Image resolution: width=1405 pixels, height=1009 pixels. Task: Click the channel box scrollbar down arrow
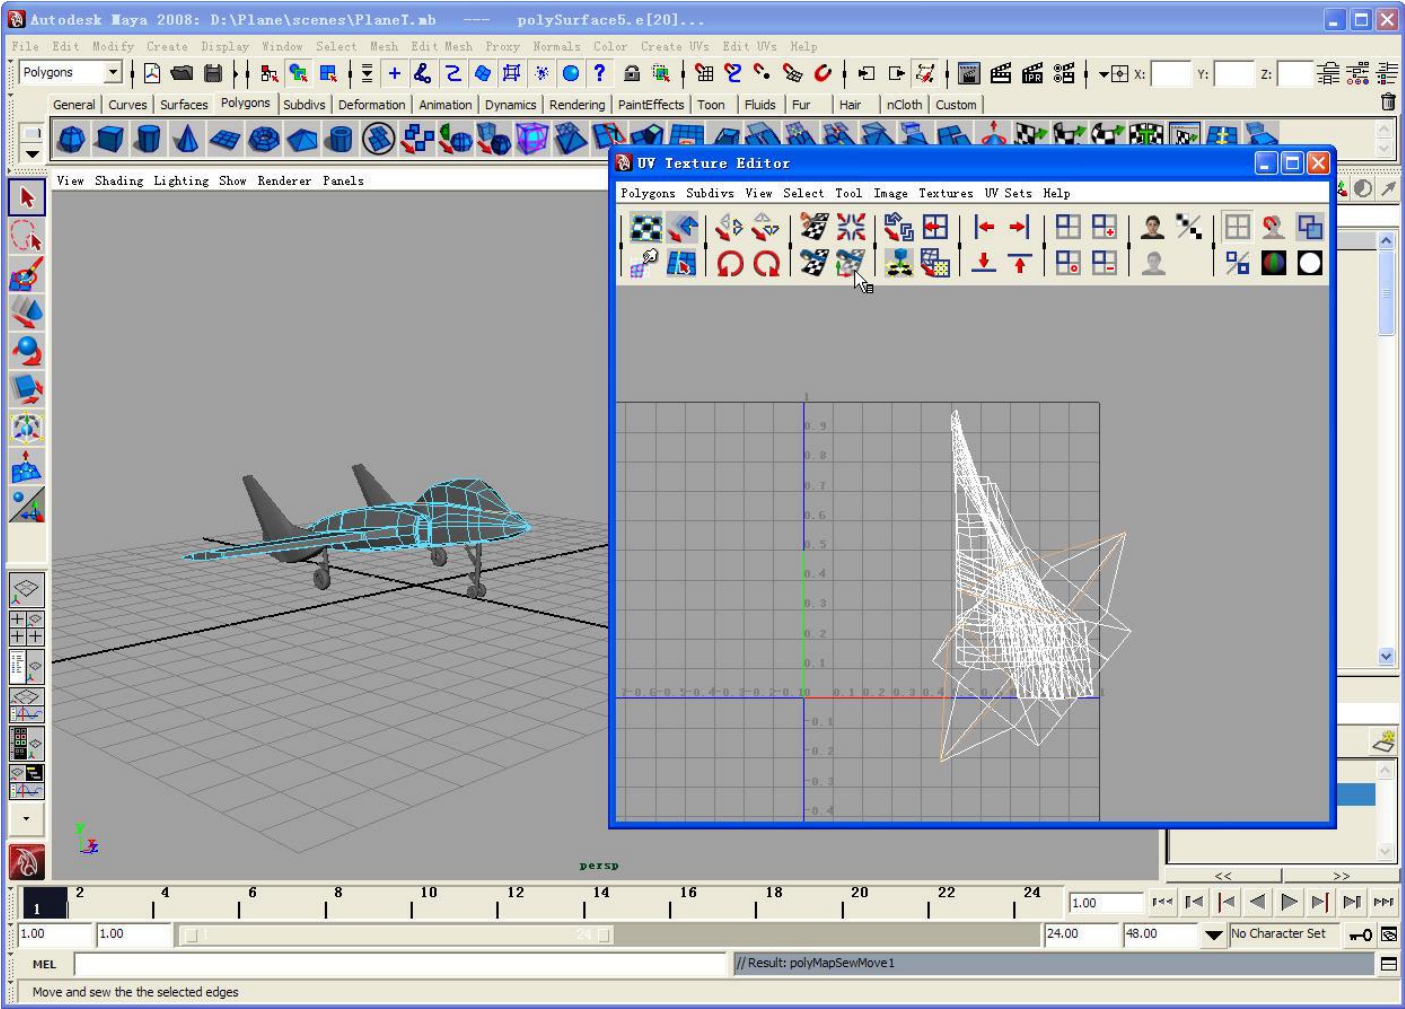(x=1386, y=657)
